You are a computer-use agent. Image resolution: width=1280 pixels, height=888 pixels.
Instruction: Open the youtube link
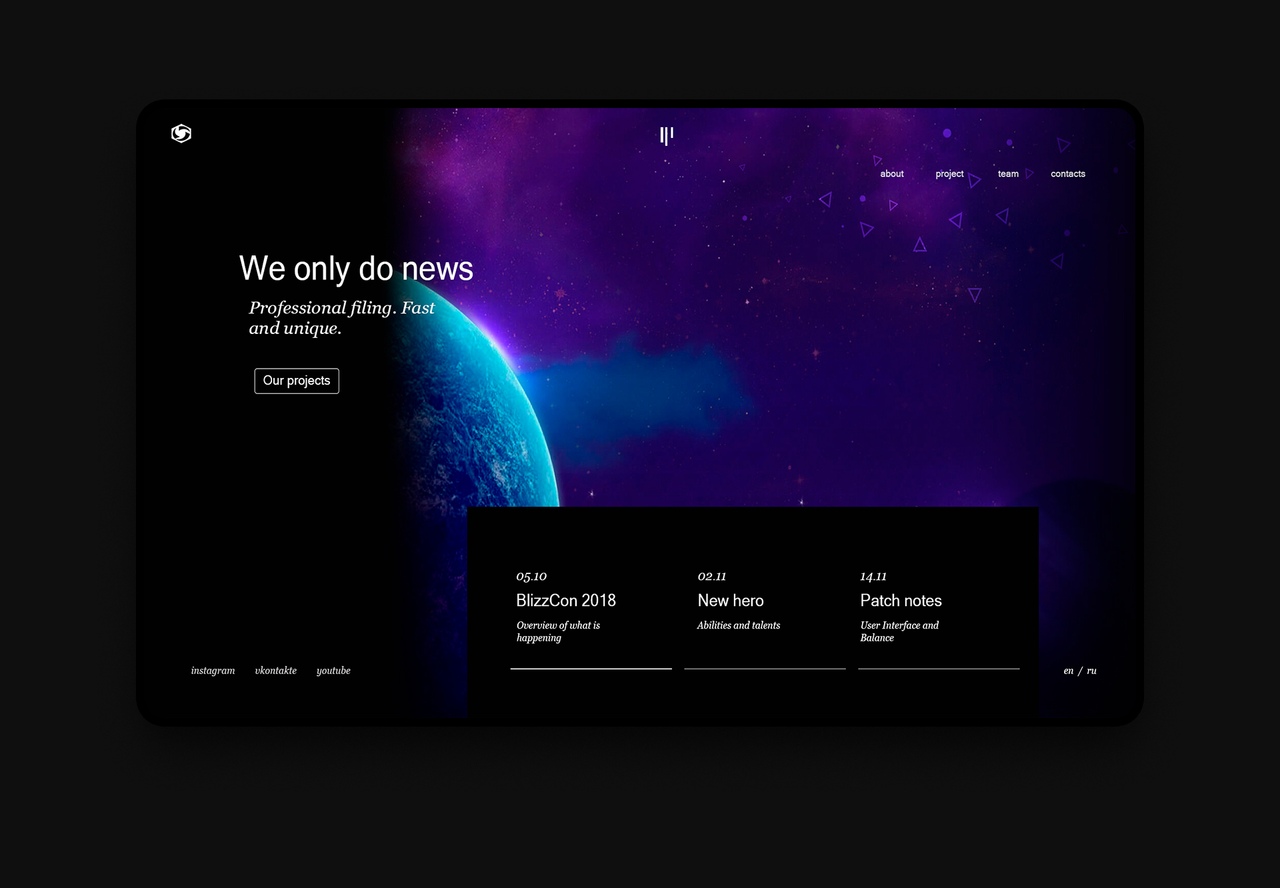point(333,671)
